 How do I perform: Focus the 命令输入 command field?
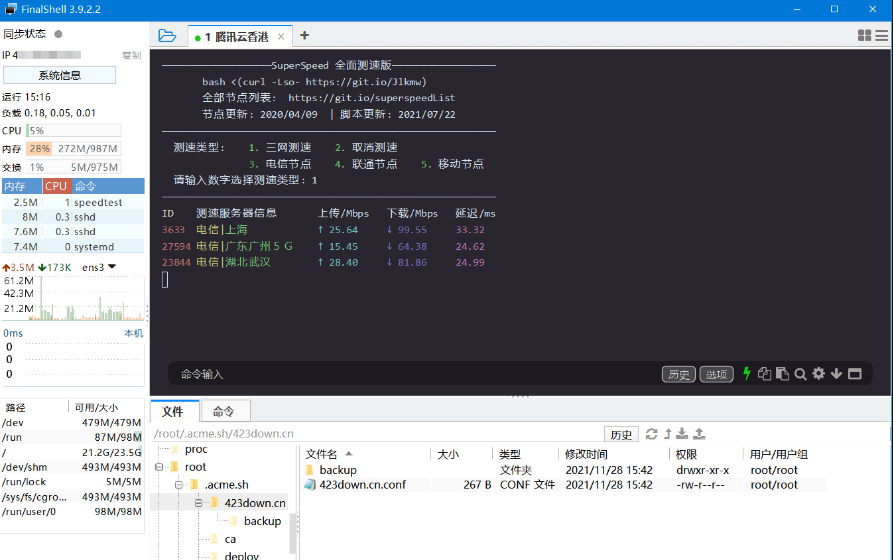(416, 374)
